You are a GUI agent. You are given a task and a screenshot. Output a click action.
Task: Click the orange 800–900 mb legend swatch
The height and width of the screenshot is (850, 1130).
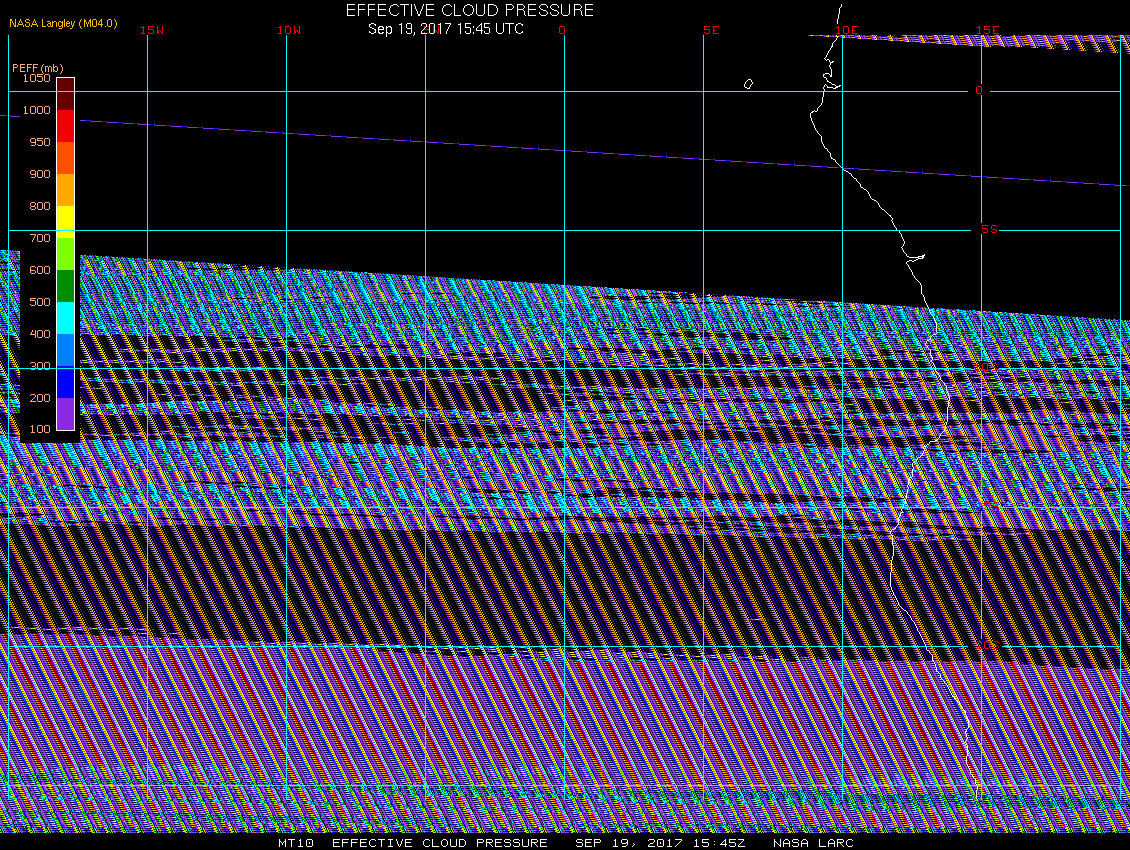pyautogui.click(x=65, y=190)
